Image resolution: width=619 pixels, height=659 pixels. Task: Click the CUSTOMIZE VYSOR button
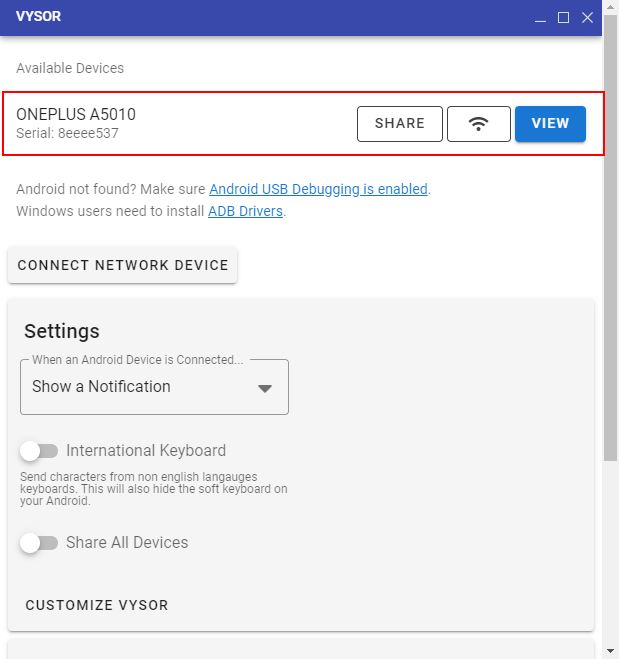(97, 605)
